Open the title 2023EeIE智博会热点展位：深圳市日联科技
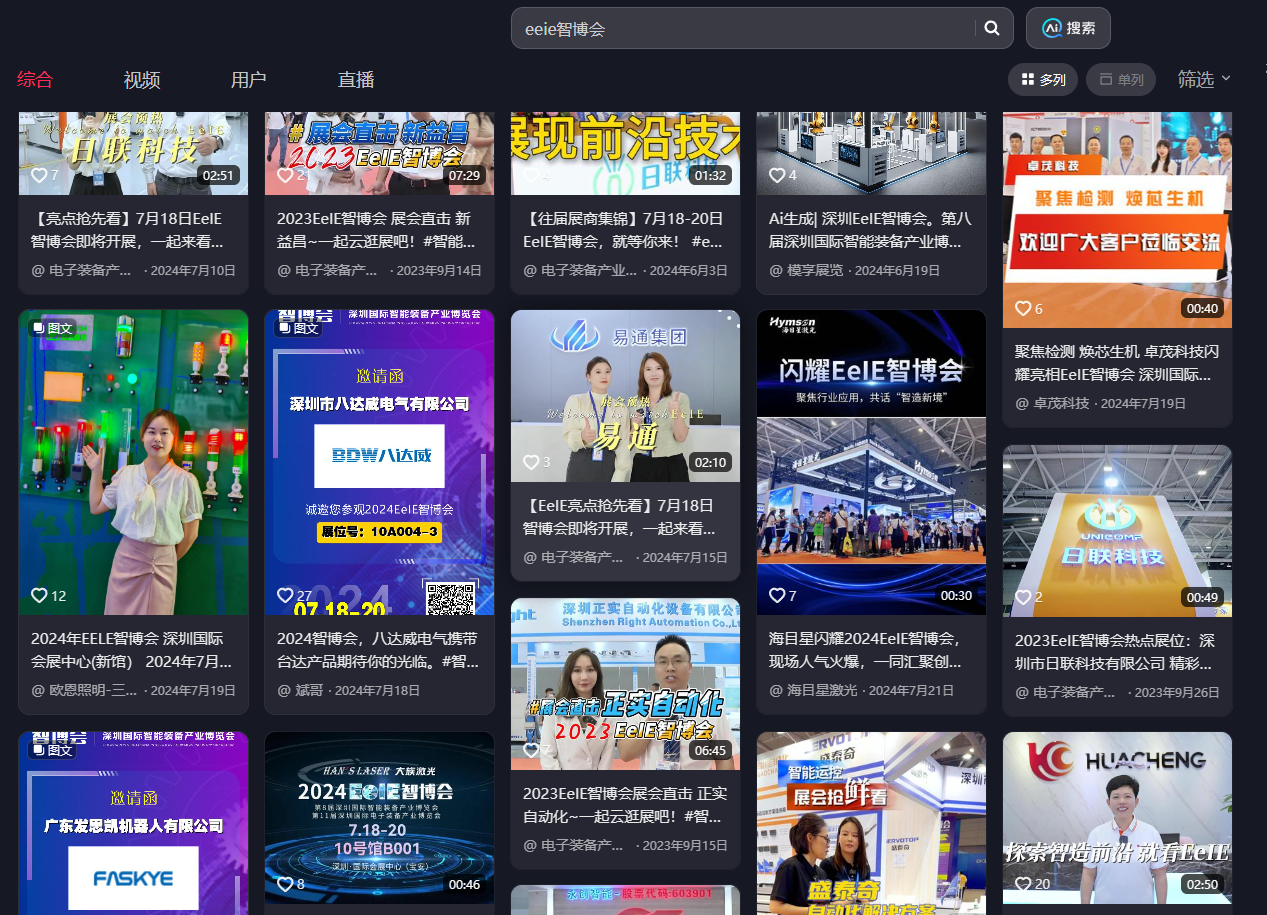Image resolution: width=1267 pixels, height=915 pixels. pos(1115,650)
